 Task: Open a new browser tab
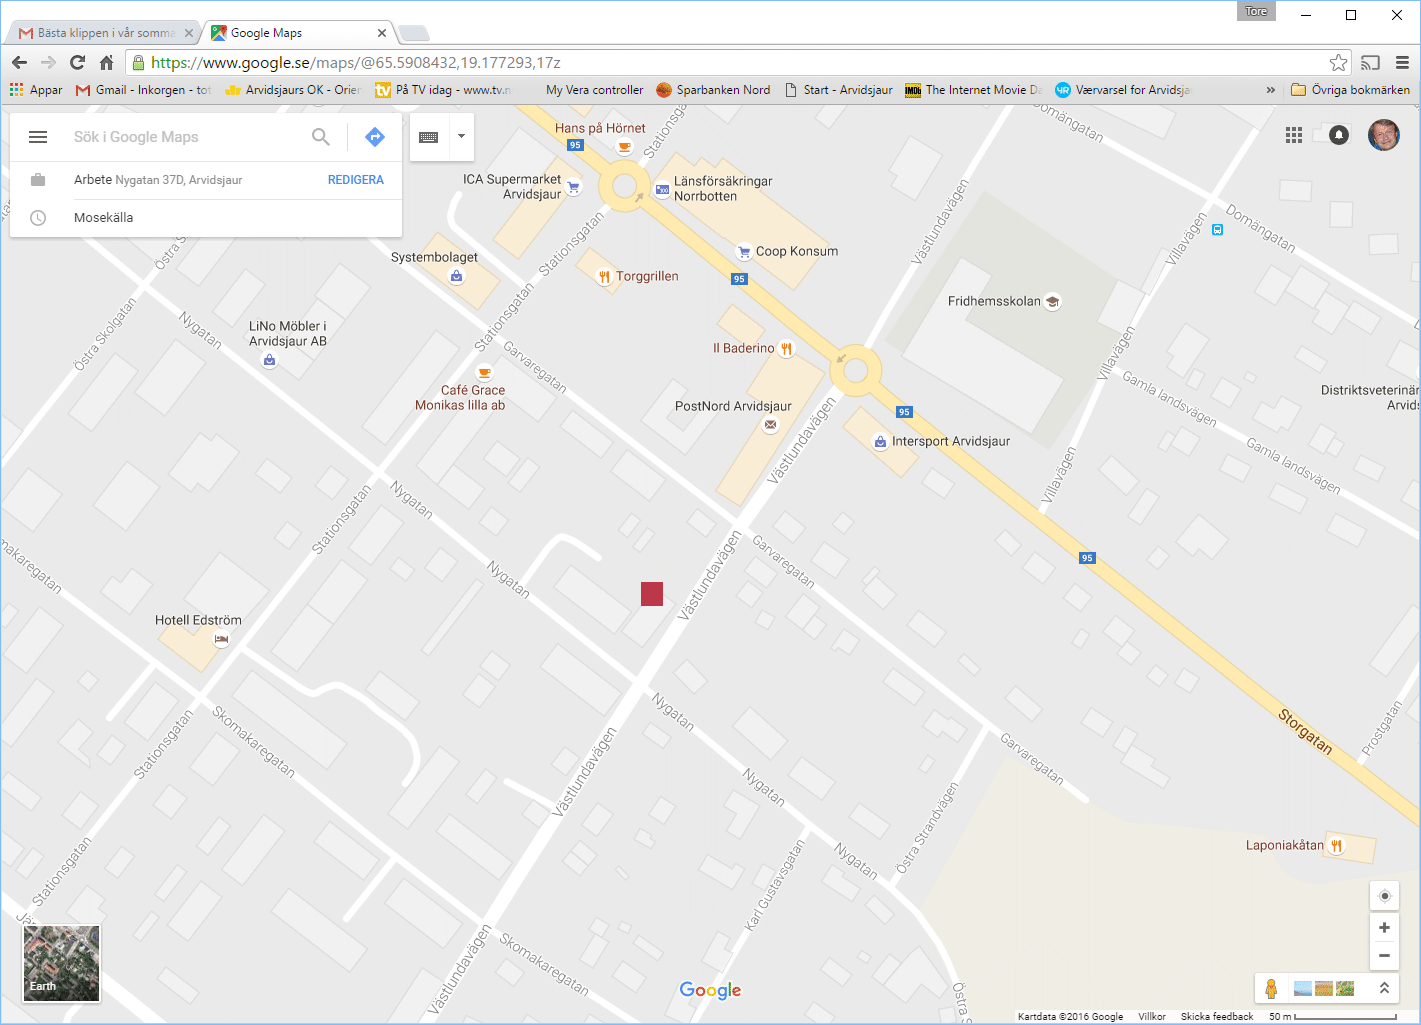point(414,34)
